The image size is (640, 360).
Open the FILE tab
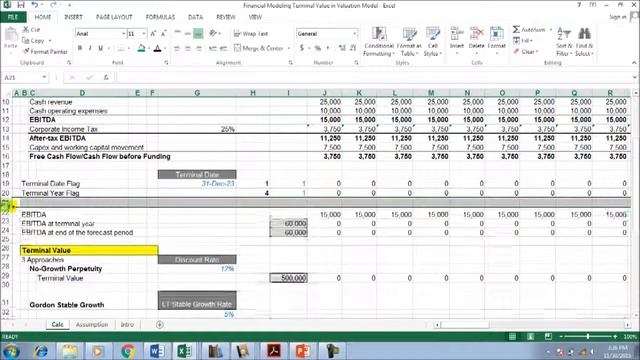point(13,17)
